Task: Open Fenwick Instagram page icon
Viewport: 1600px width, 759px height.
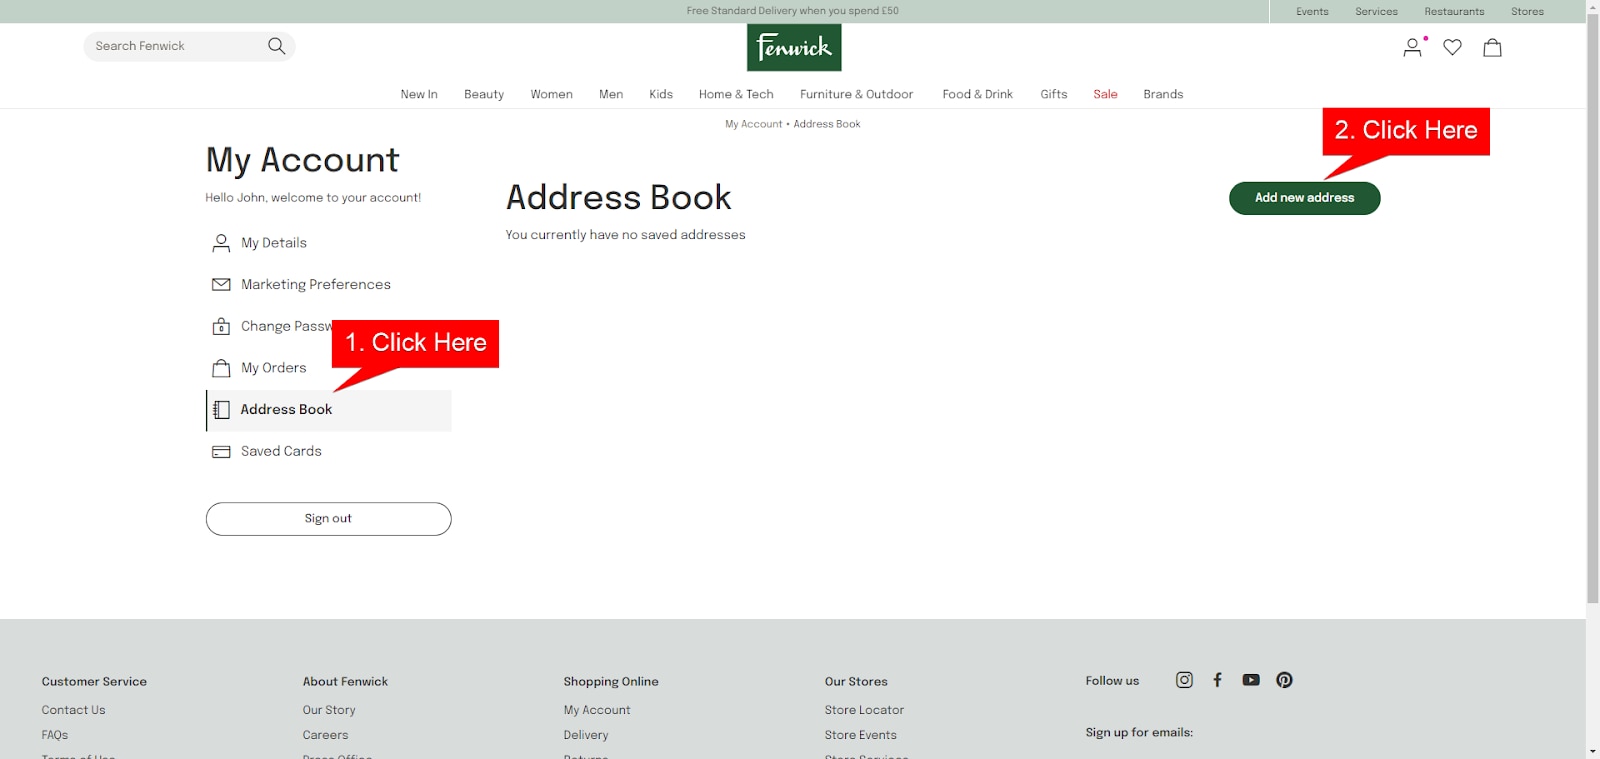Action: click(1184, 680)
